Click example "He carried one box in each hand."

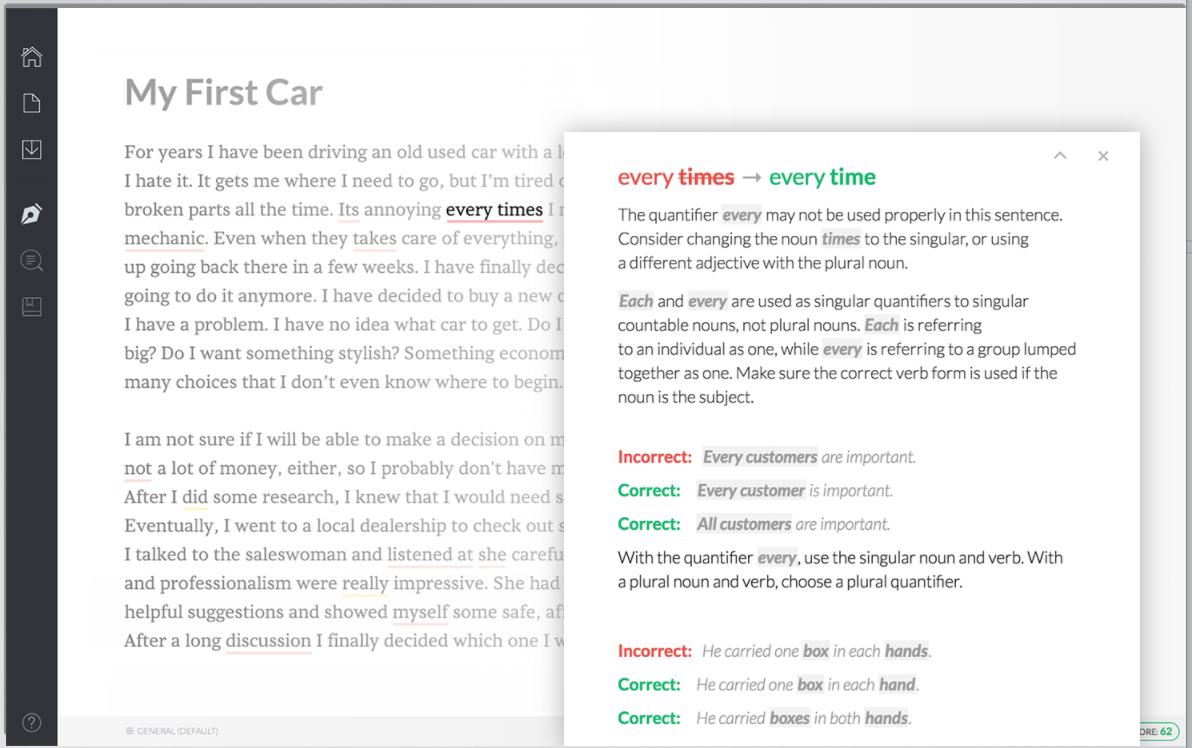pyautogui.click(x=807, y=685)
